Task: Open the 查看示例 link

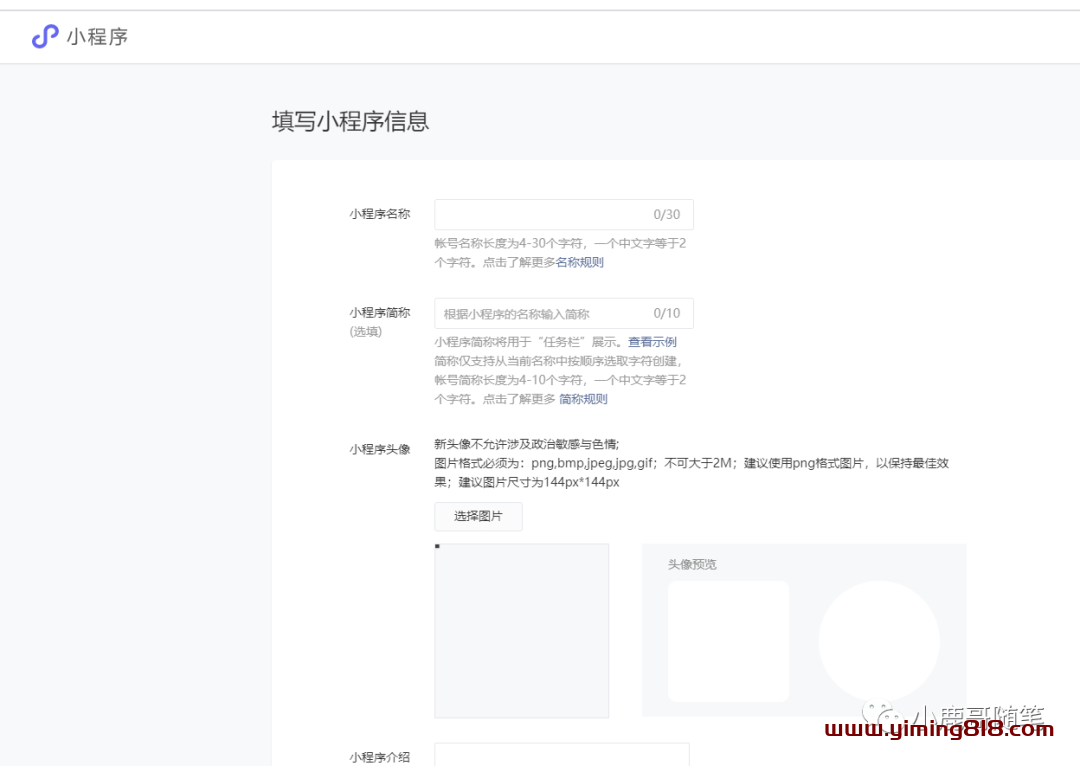Action: pos(652,342)
